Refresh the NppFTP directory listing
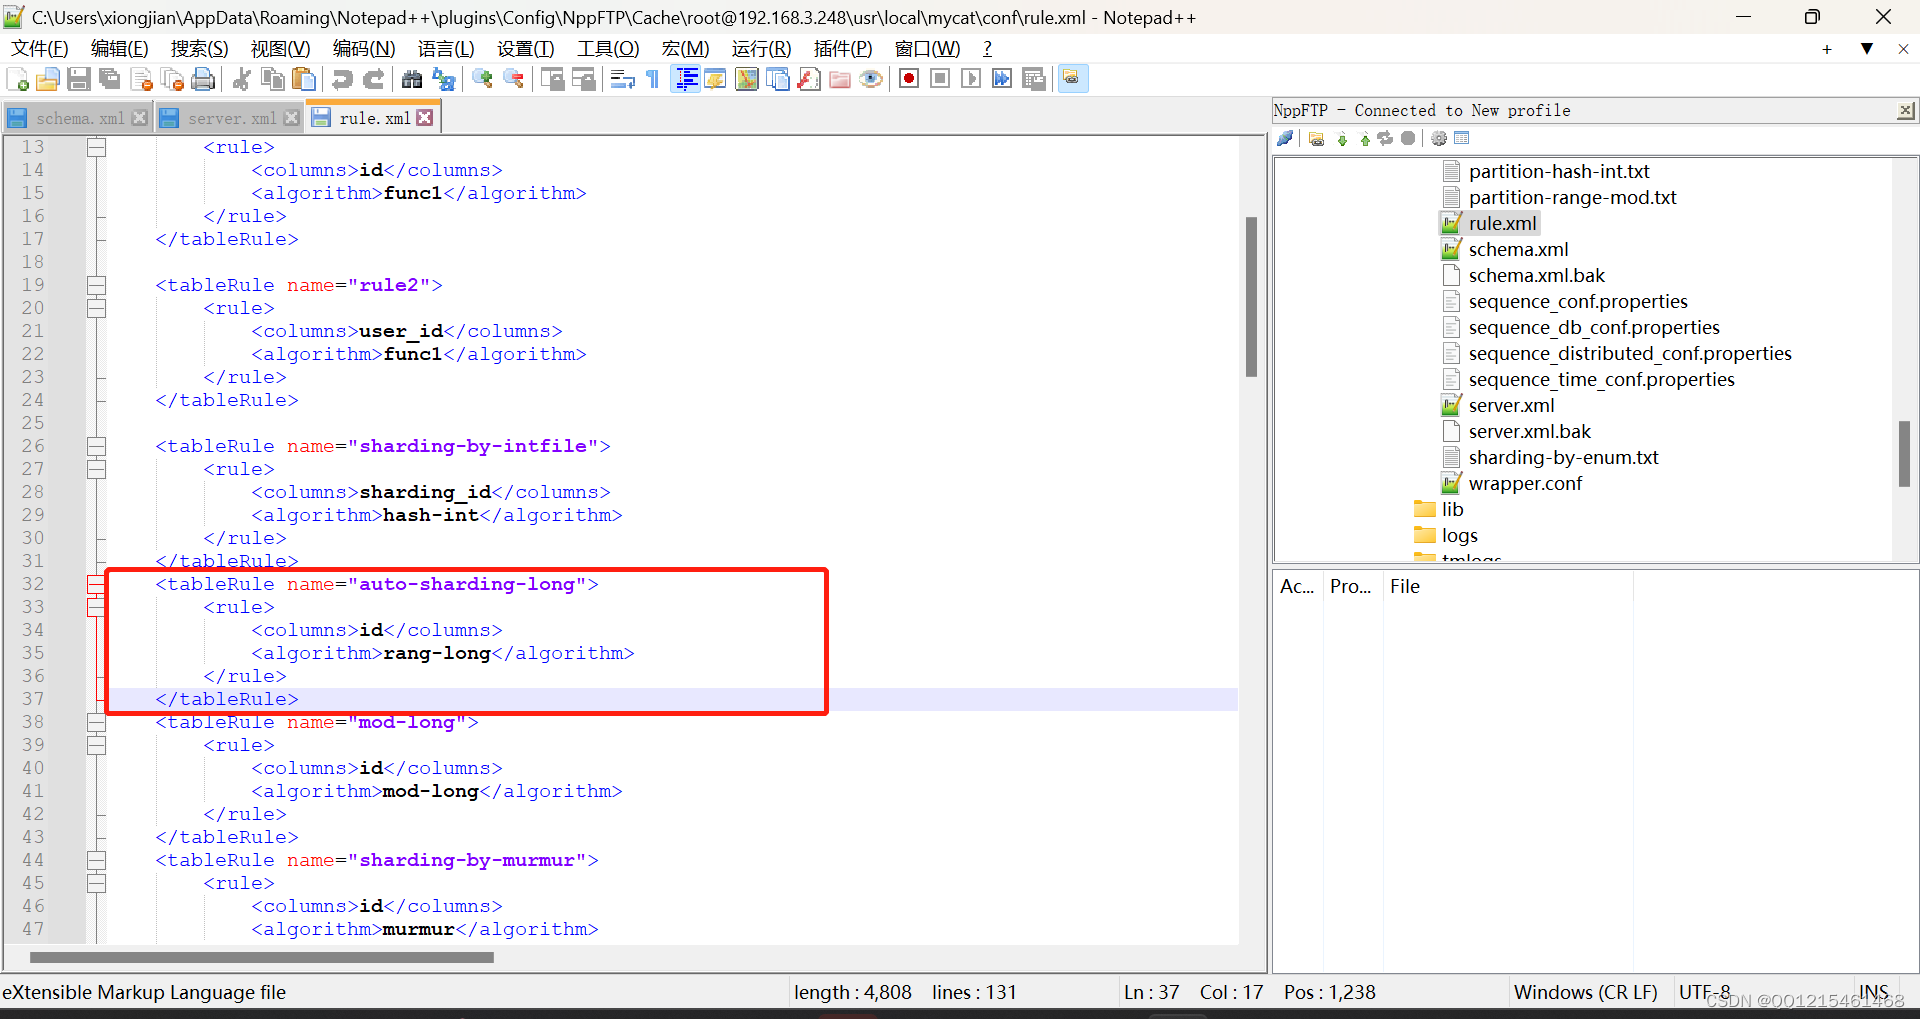 click(1386, 138)
